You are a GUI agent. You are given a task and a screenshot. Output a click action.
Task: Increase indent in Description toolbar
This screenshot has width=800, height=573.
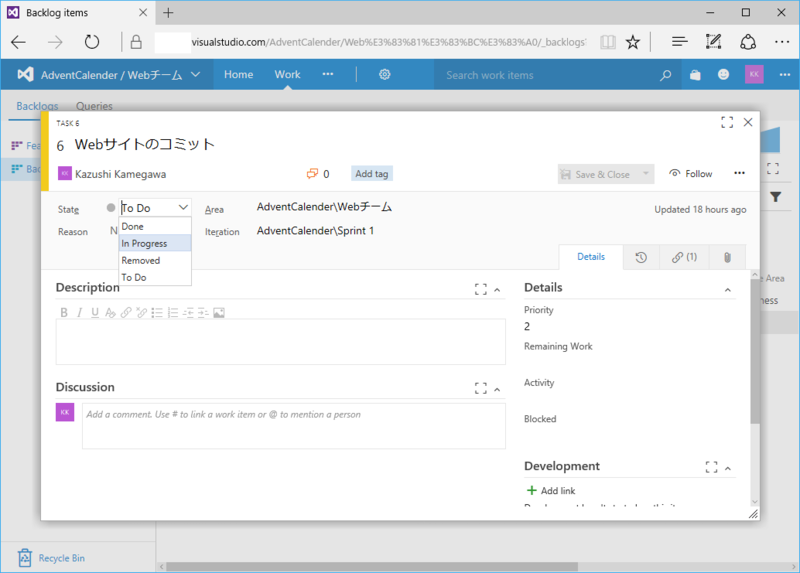coord(203,312)
